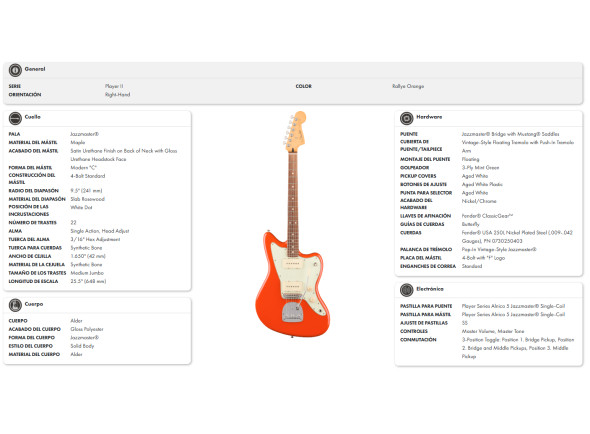This screenshot has width=590, height=434.
Task: Click the COLOR label
Action: pos(304,86)
